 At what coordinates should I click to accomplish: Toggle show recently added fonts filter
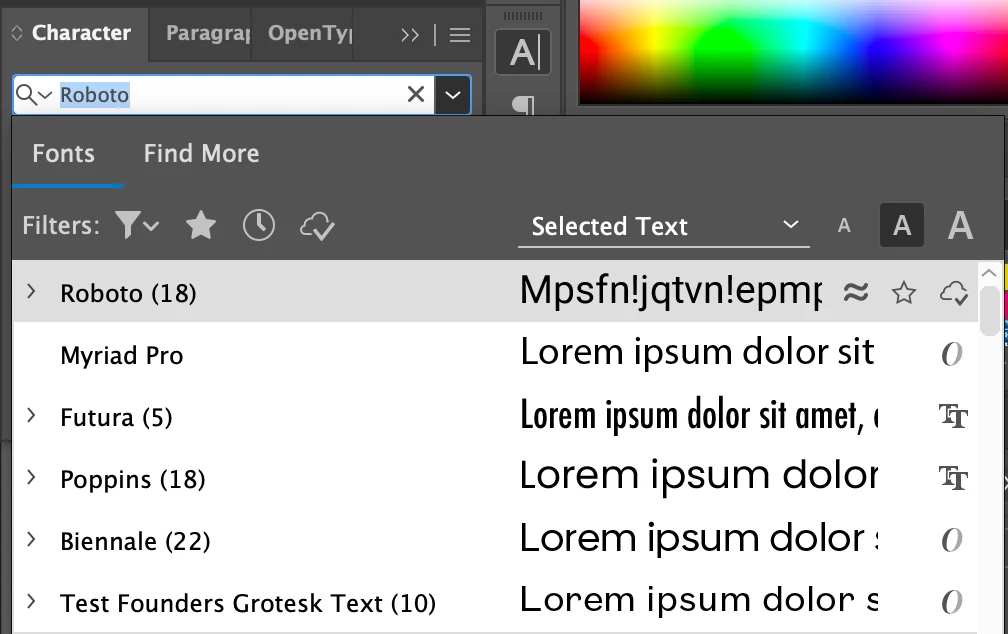tap(259, 226)
